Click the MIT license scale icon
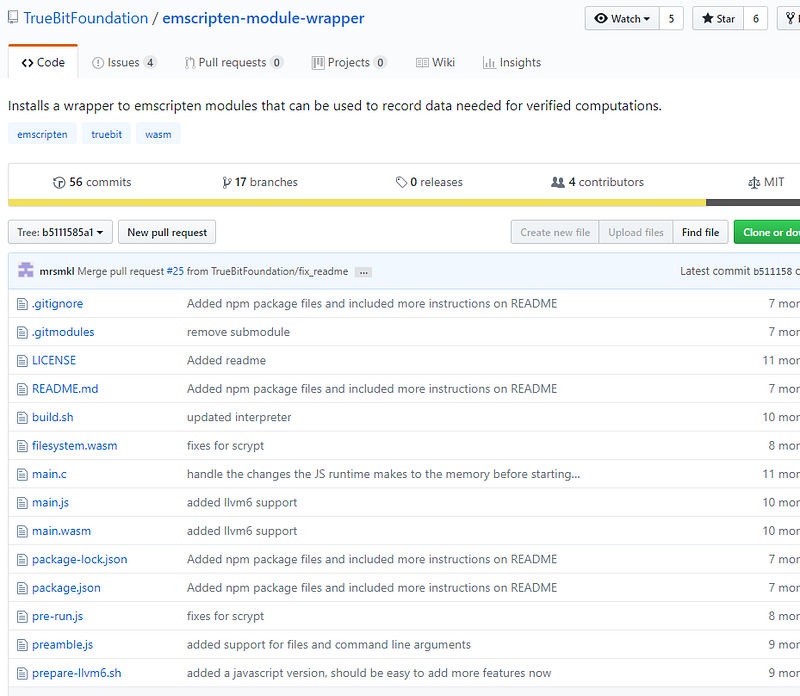 tap(753, 182)
